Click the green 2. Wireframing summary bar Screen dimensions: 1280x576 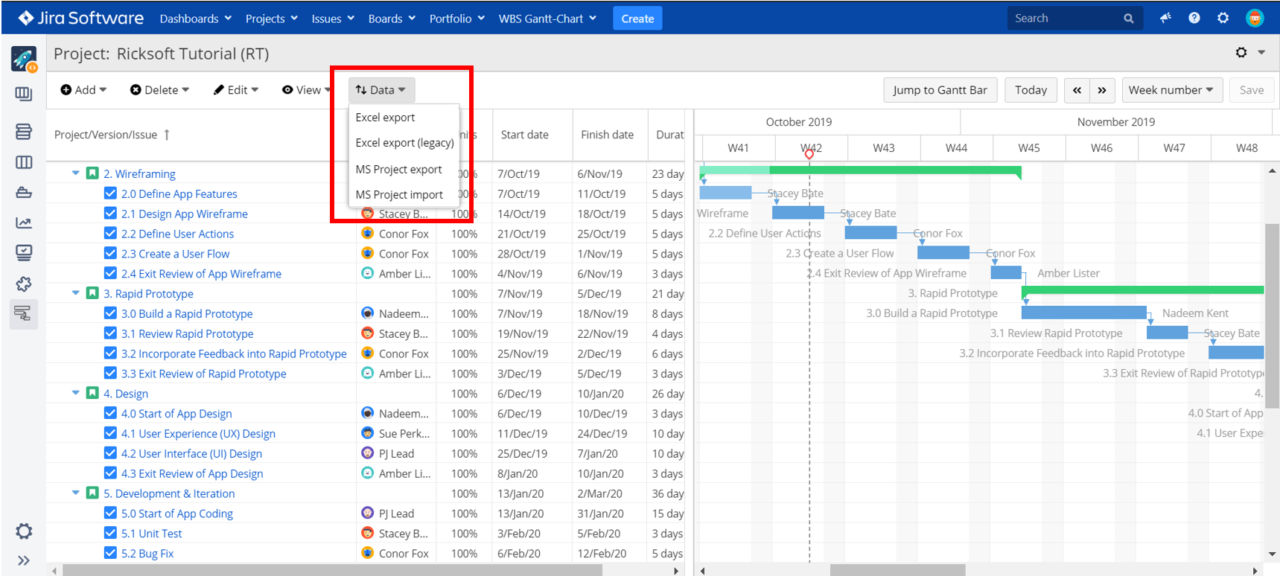point(860,171)
